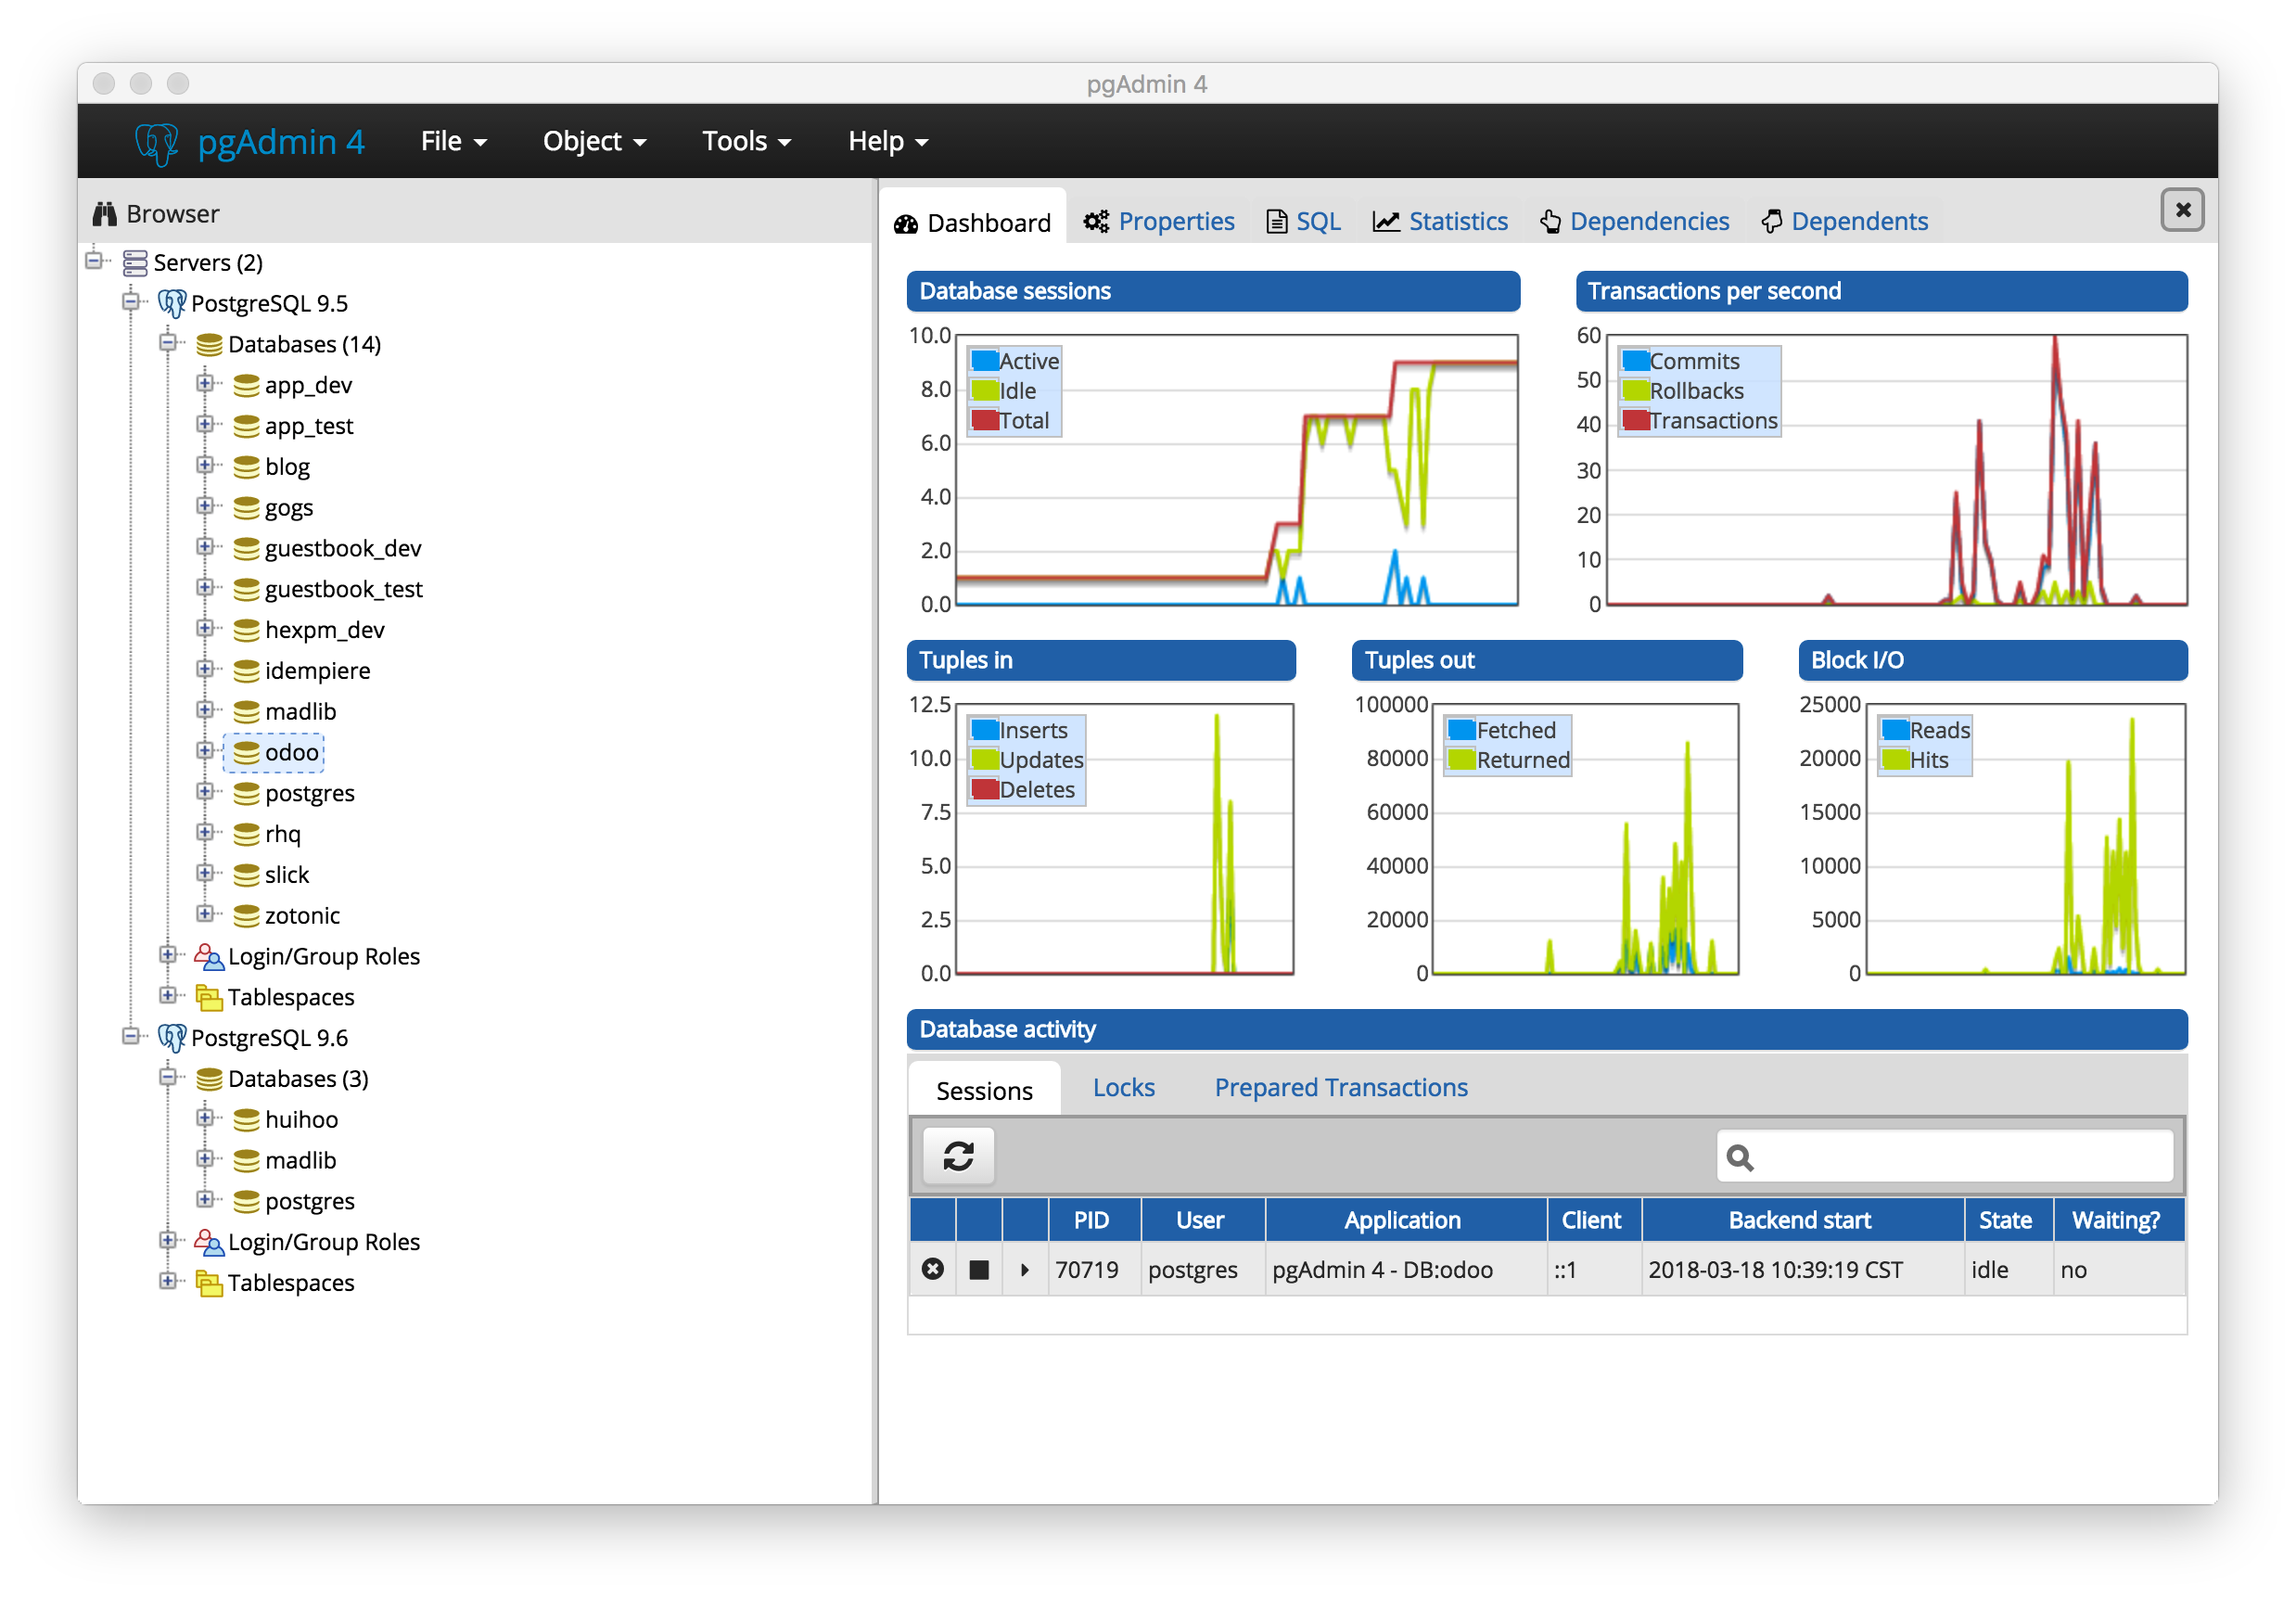The image size is (2296, 1597).
Task: Click the Login/Group Roles icon under PostgreSQL 9.5
Action: tap(208, 957)
